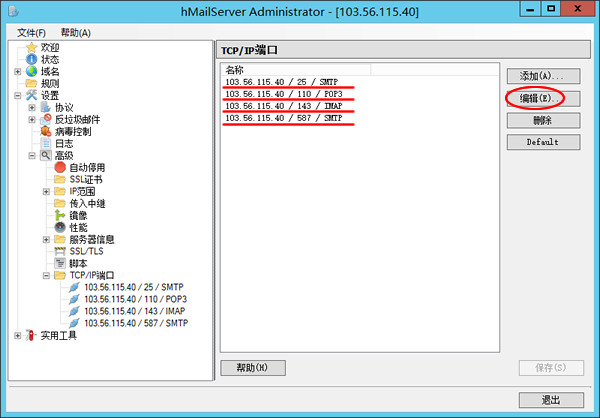Expand the 服务器信息 tree node
This screenshot has width=600, height=418.
coord(46,240)
